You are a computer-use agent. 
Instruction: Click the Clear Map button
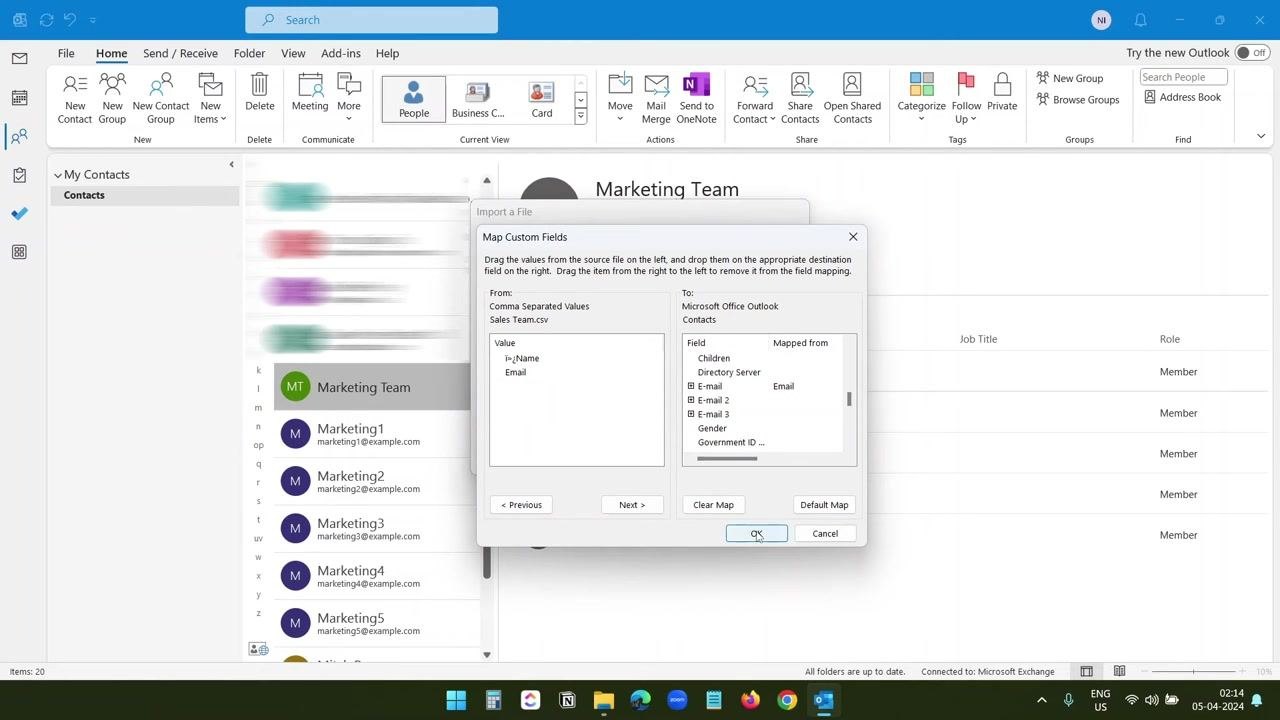click(713, 505)
